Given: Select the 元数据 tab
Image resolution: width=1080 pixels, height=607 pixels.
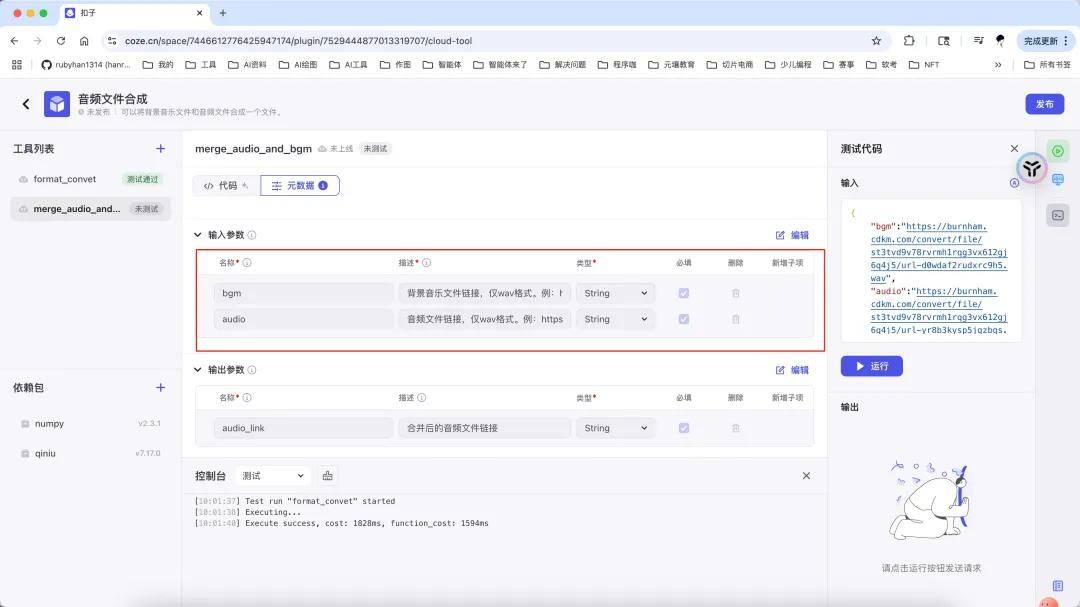Looking at the screenshot, I should tap(299, 185).
